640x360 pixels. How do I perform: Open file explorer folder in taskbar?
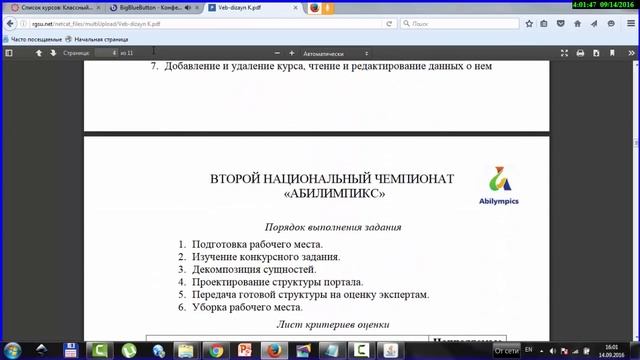[186, 351]
